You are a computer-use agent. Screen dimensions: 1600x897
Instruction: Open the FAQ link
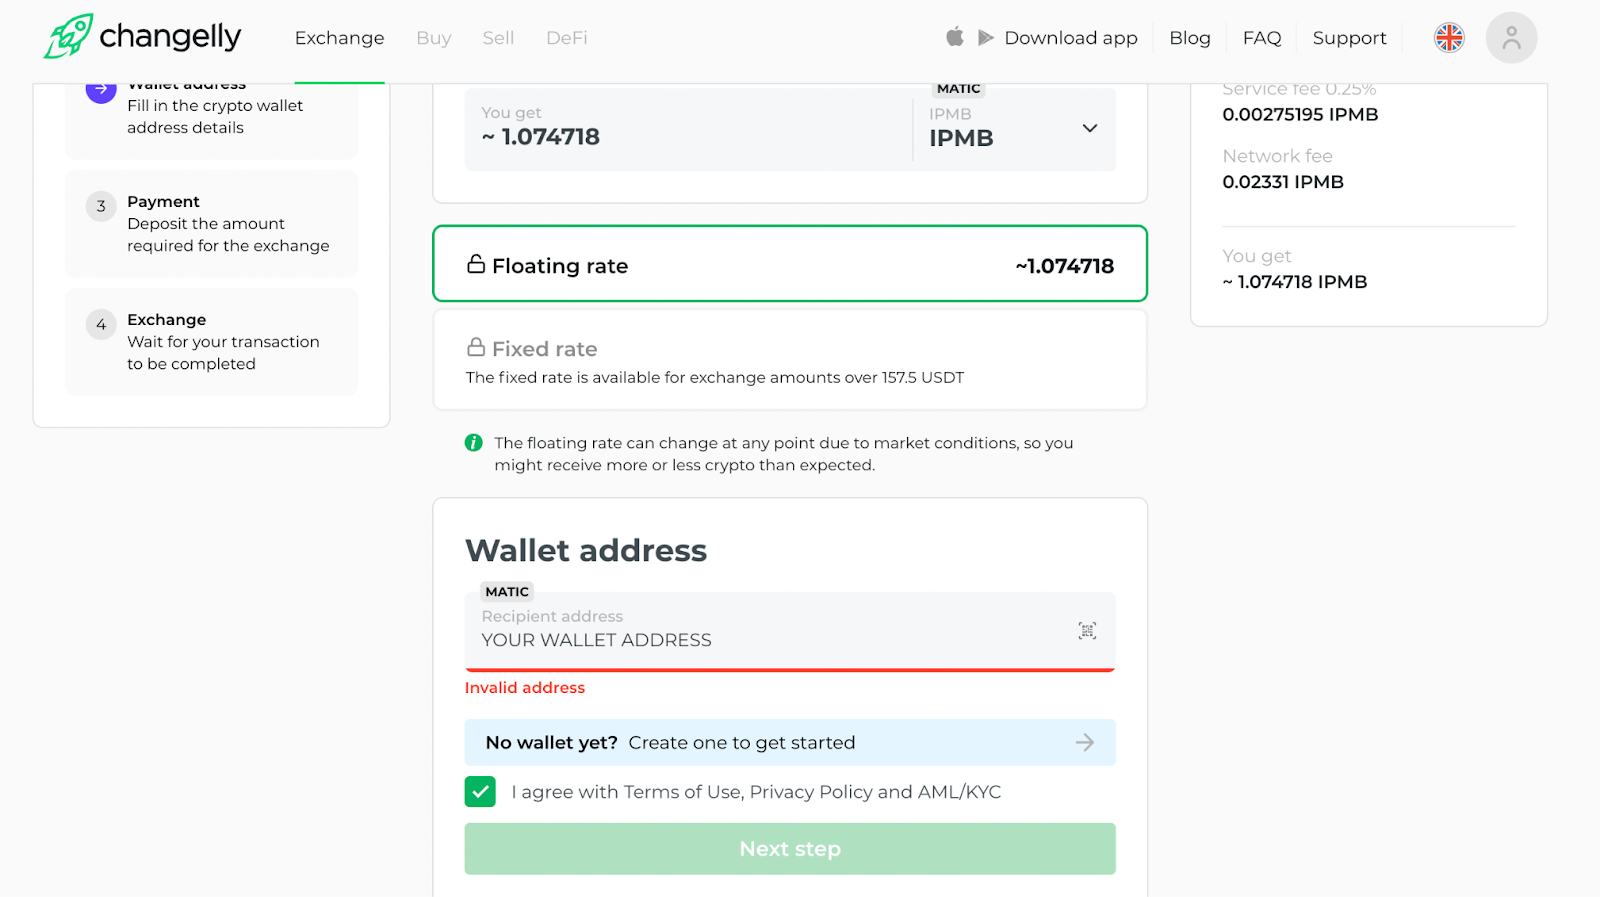pos(1261,38)
